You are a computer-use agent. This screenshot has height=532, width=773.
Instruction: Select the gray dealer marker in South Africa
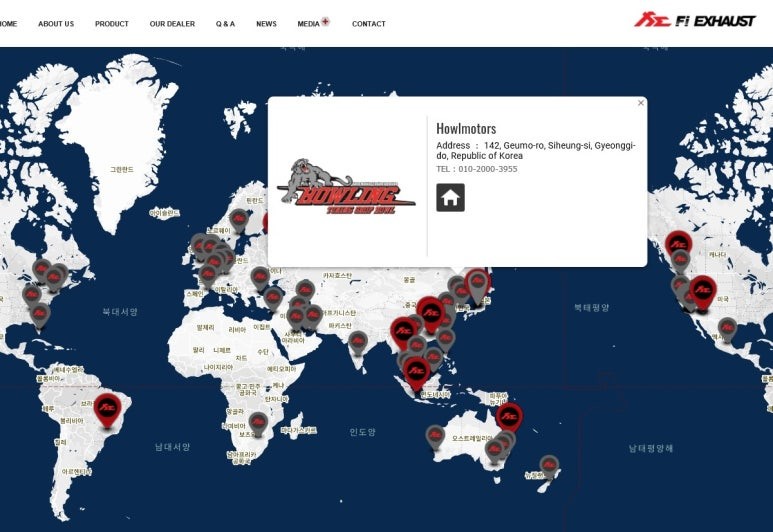coord(258,423)
